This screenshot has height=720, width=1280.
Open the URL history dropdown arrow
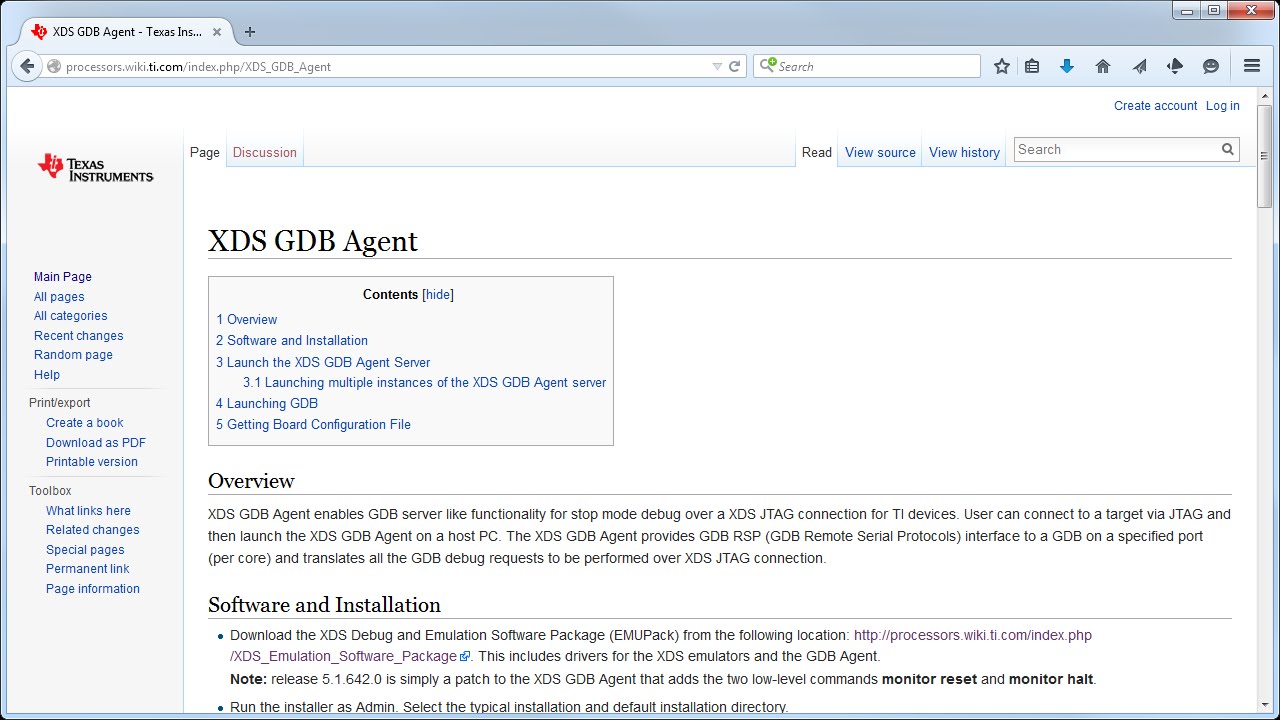click(x=717, y=66)
